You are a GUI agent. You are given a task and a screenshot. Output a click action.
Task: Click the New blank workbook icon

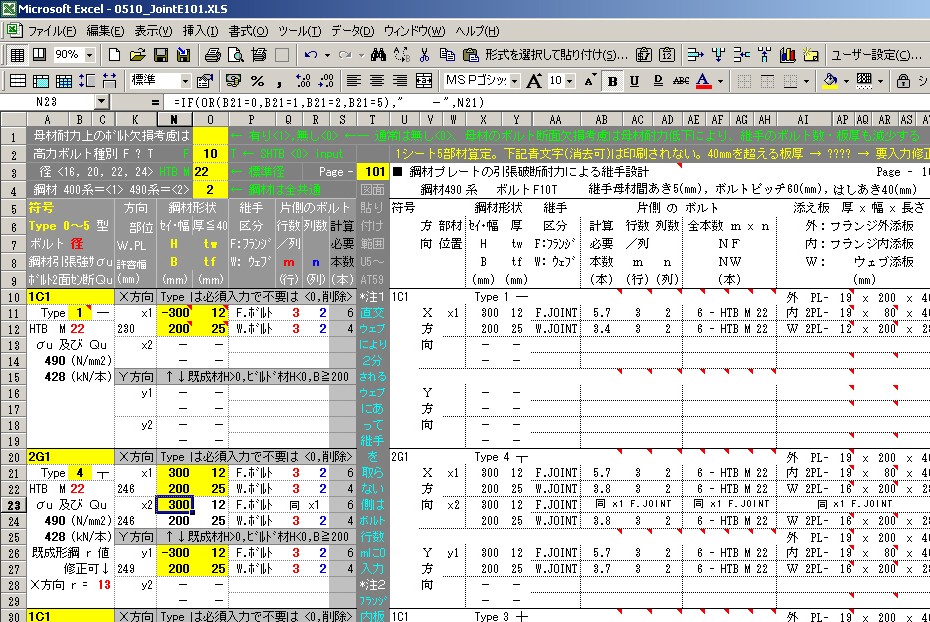click(114, 55)
